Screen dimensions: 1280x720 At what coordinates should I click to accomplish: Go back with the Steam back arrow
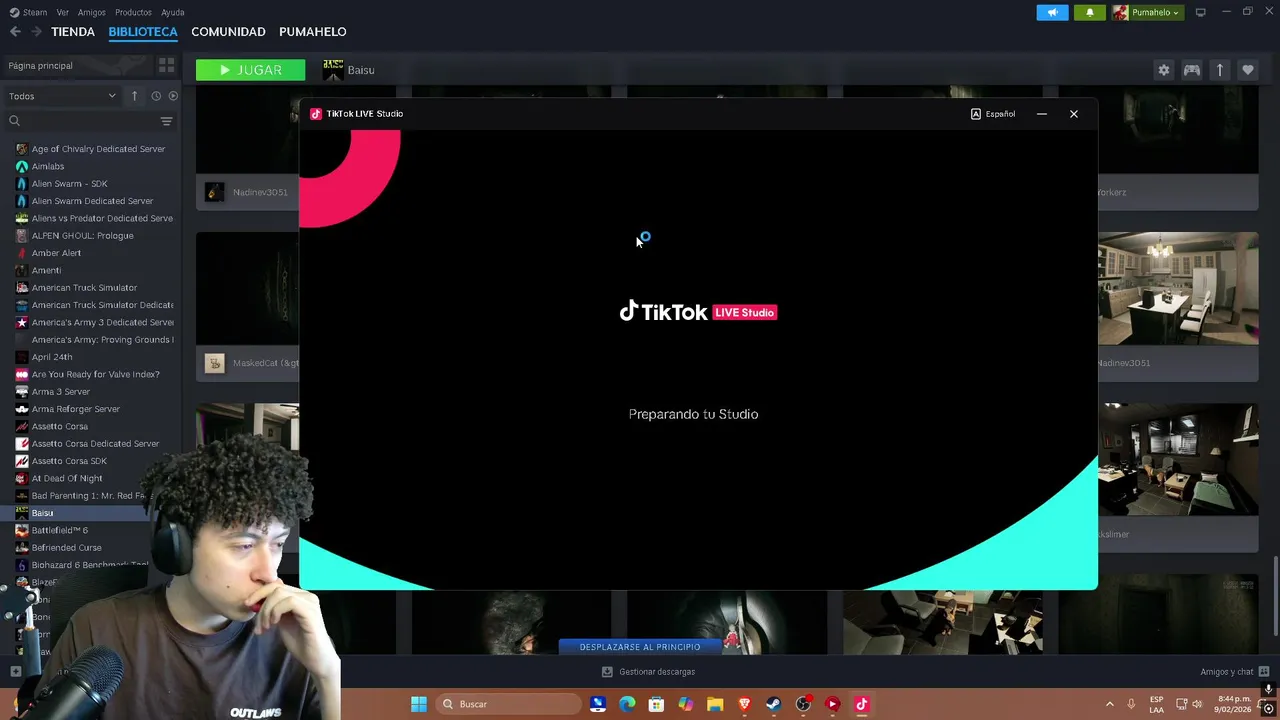point(15,32)
